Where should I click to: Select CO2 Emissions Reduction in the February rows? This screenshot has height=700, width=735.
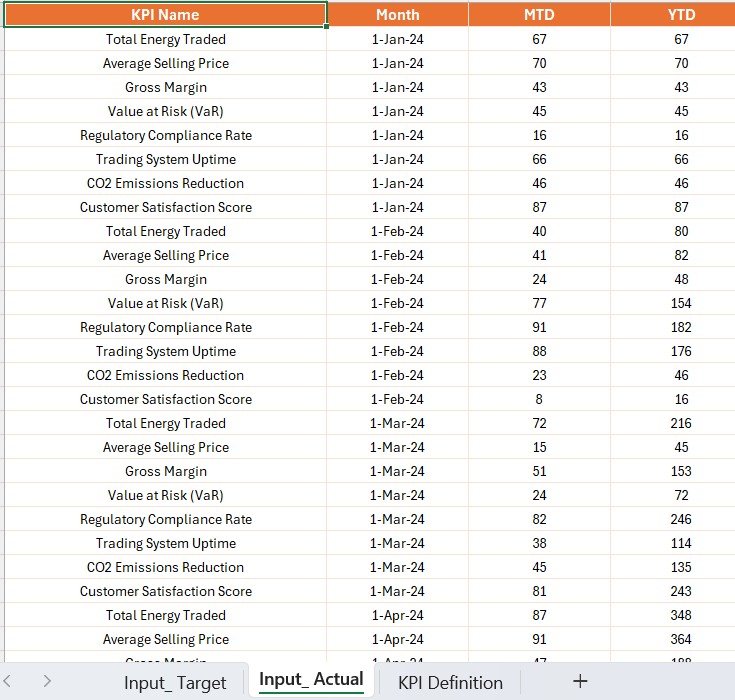166,375
